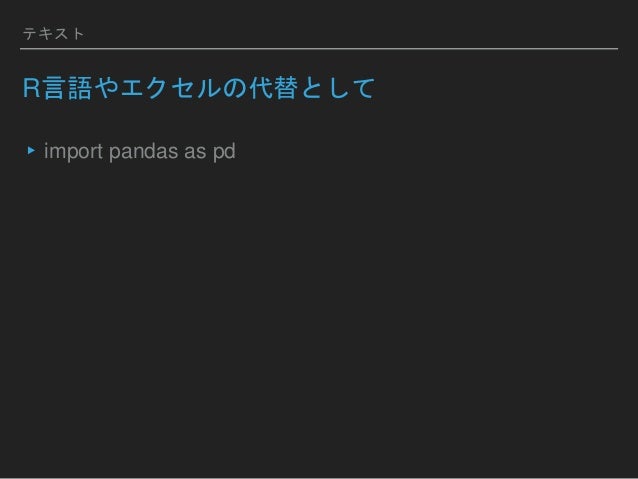Click 代替 in the slide title

point(273,88)
